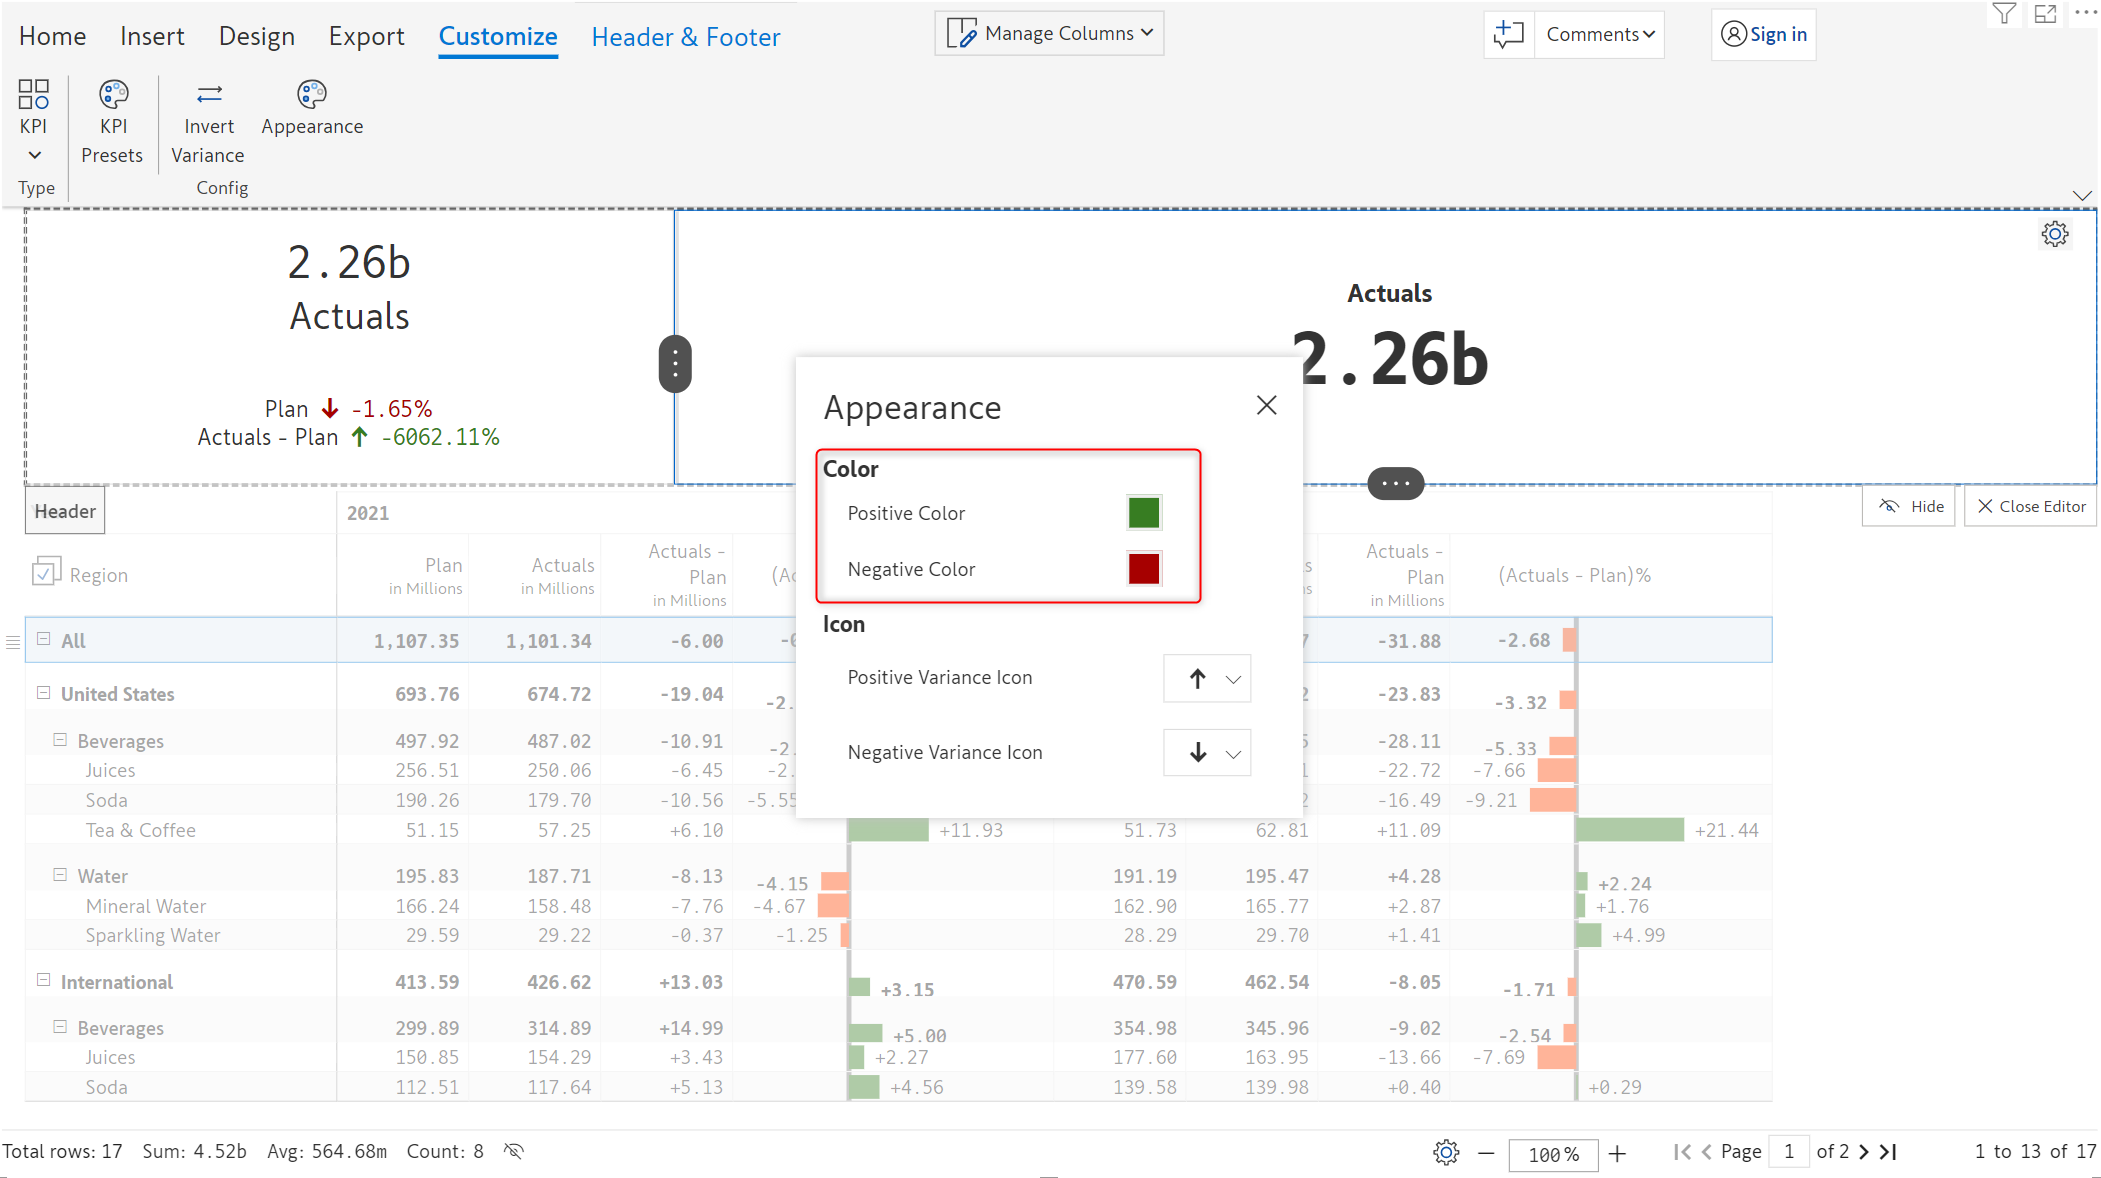Open the Header & Footer tab
Image resolution: width=2101 pixels, height=1178 pixels.
[685, 37]
